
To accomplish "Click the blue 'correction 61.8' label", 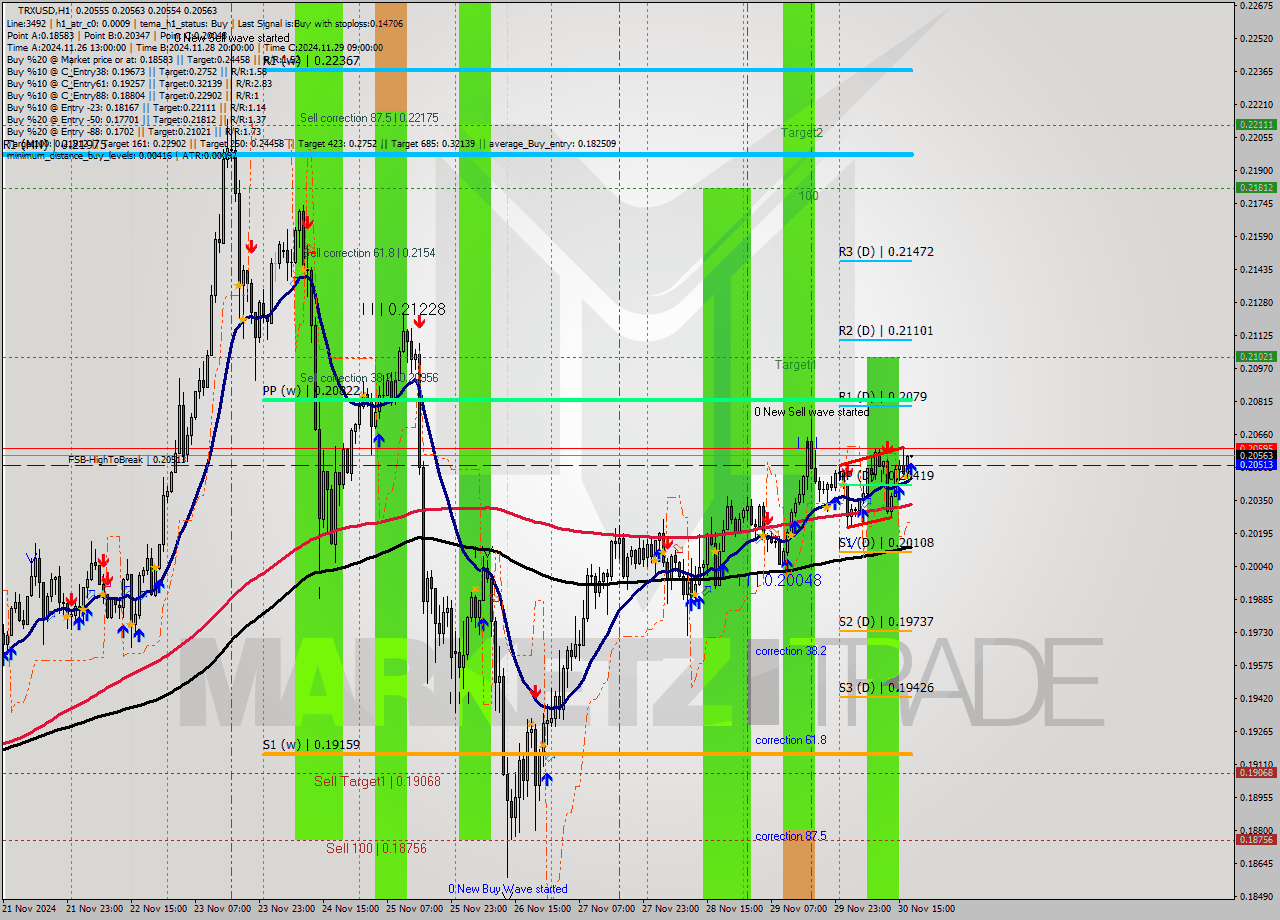I will click(790, 740).
